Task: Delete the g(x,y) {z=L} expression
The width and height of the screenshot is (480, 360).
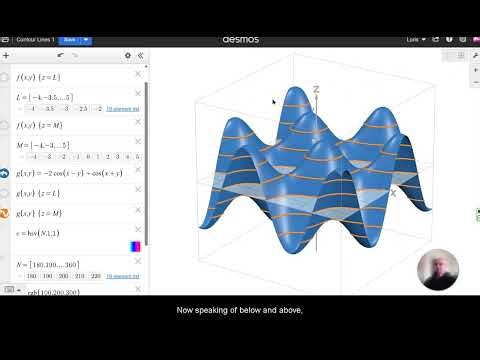Action: [x=138, y=189]
